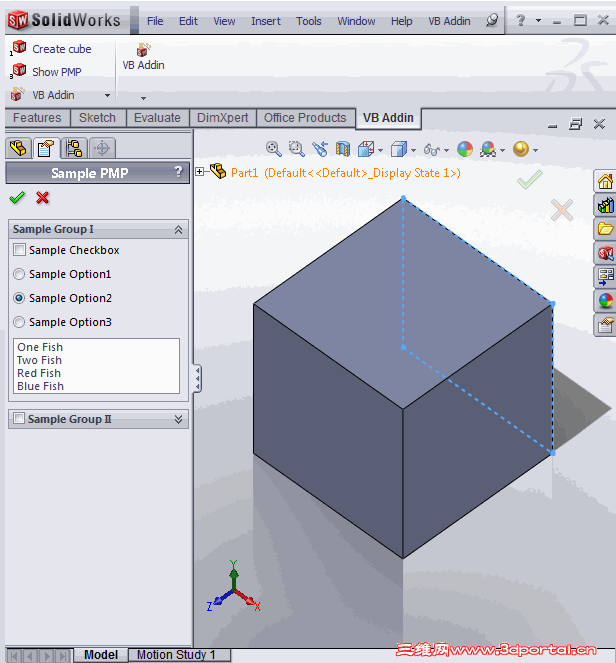Open SolidWorks Search icon in task pane
Screen dimensions: 616x663
[605, 253]
